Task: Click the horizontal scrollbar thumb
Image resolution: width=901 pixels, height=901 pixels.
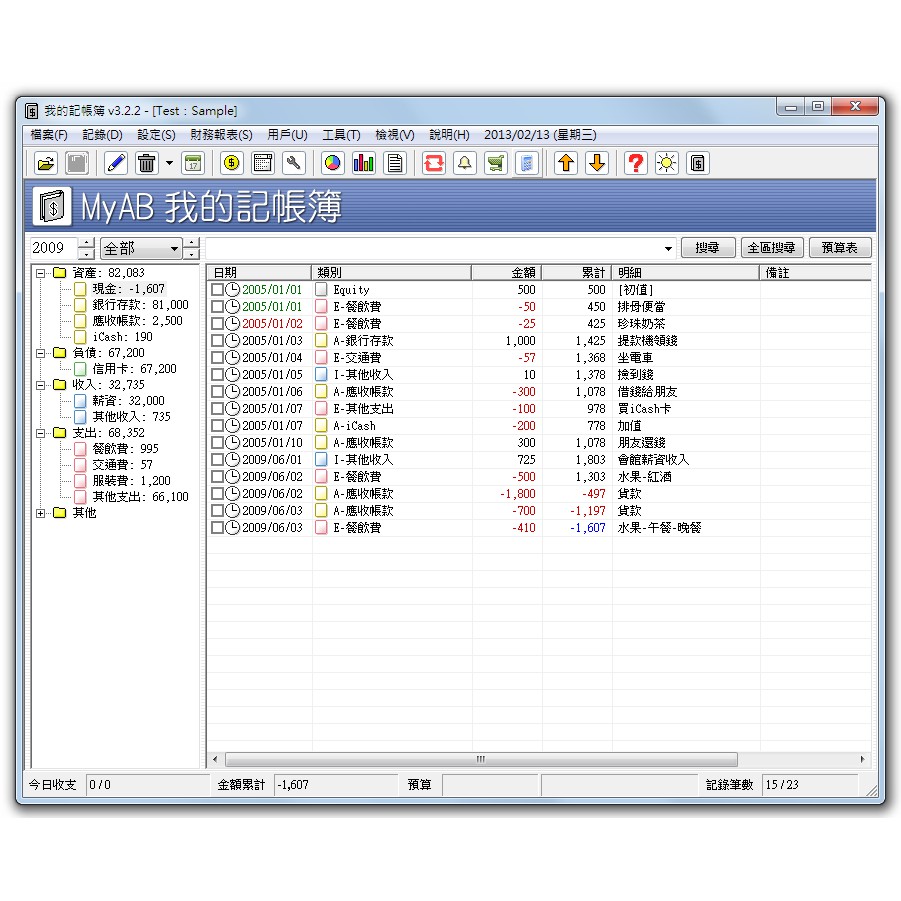Action: click(x=482, y=759)
